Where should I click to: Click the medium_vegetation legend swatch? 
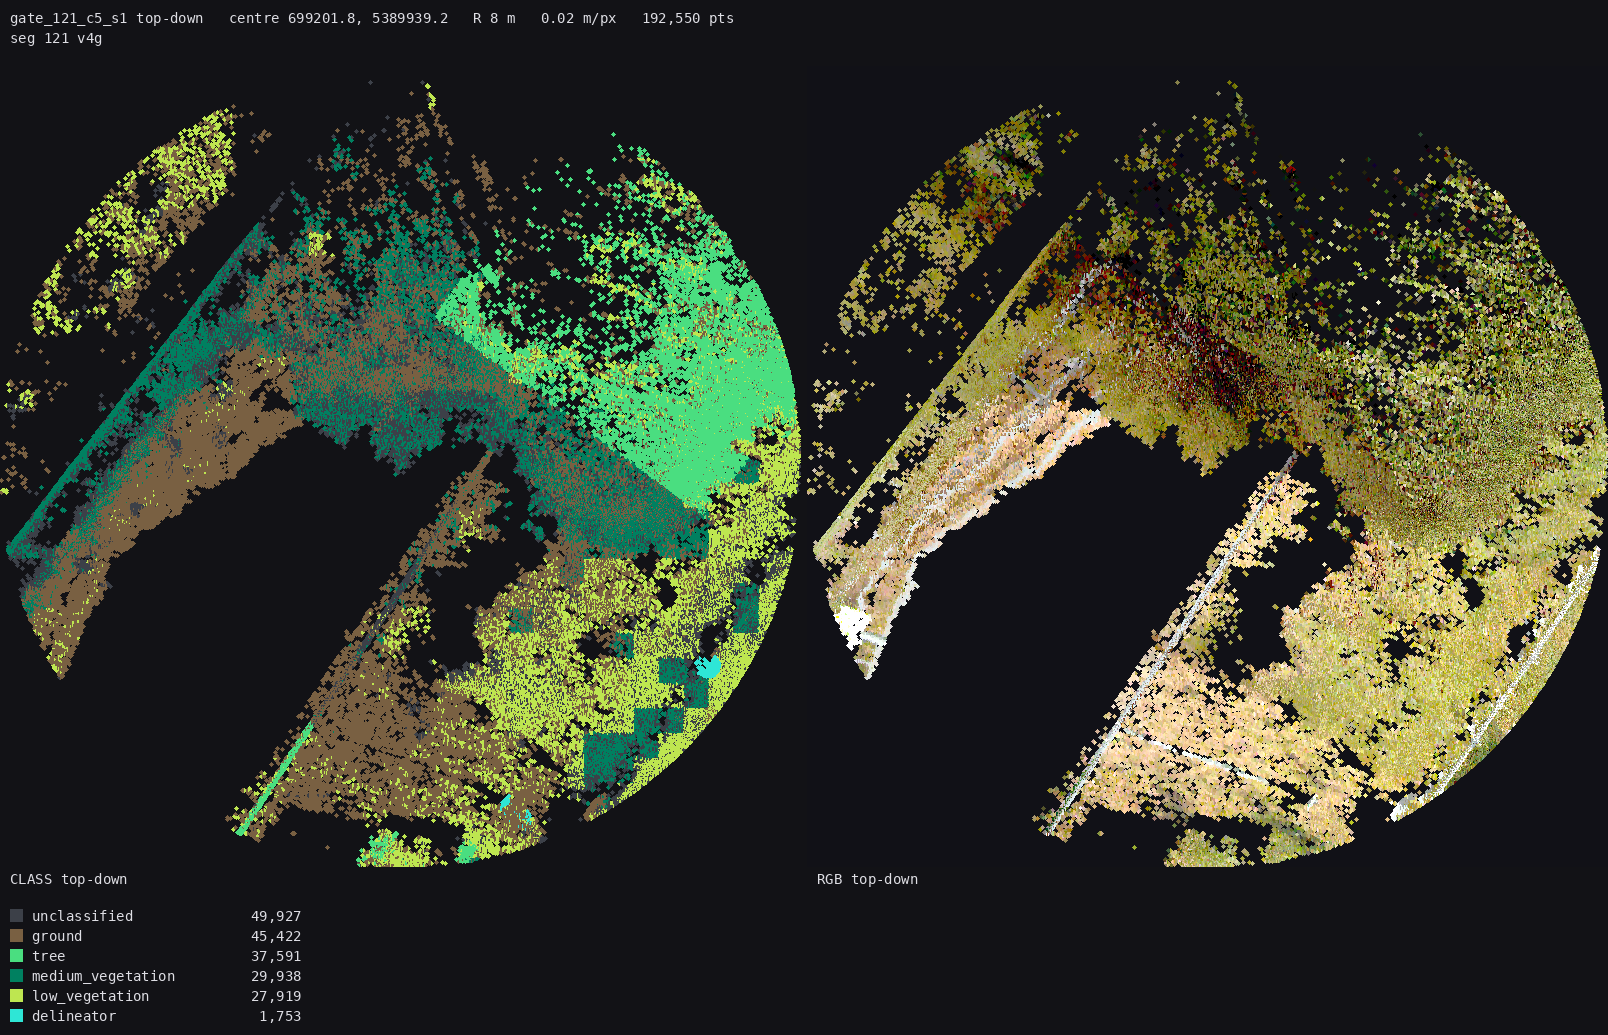click(16, 976)
